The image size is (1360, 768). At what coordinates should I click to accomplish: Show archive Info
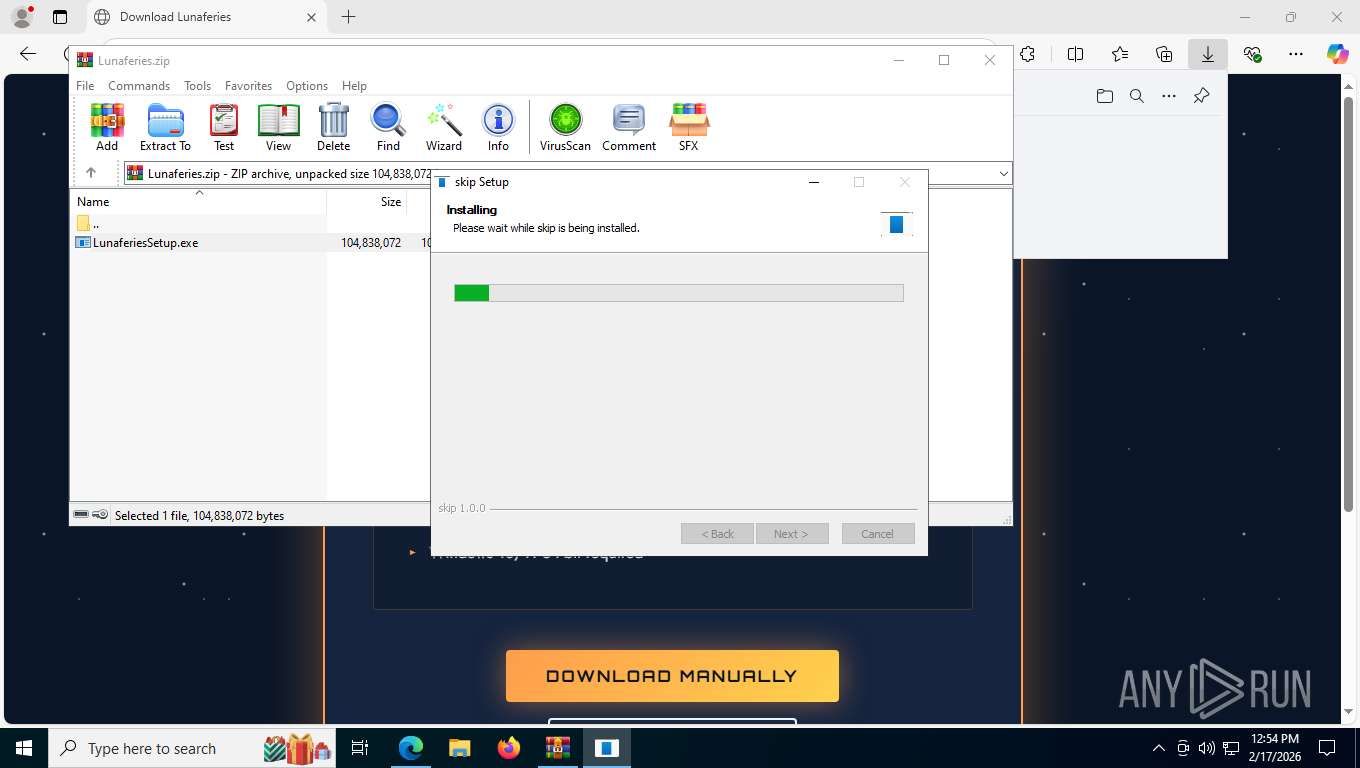click(x=498, y=127)
